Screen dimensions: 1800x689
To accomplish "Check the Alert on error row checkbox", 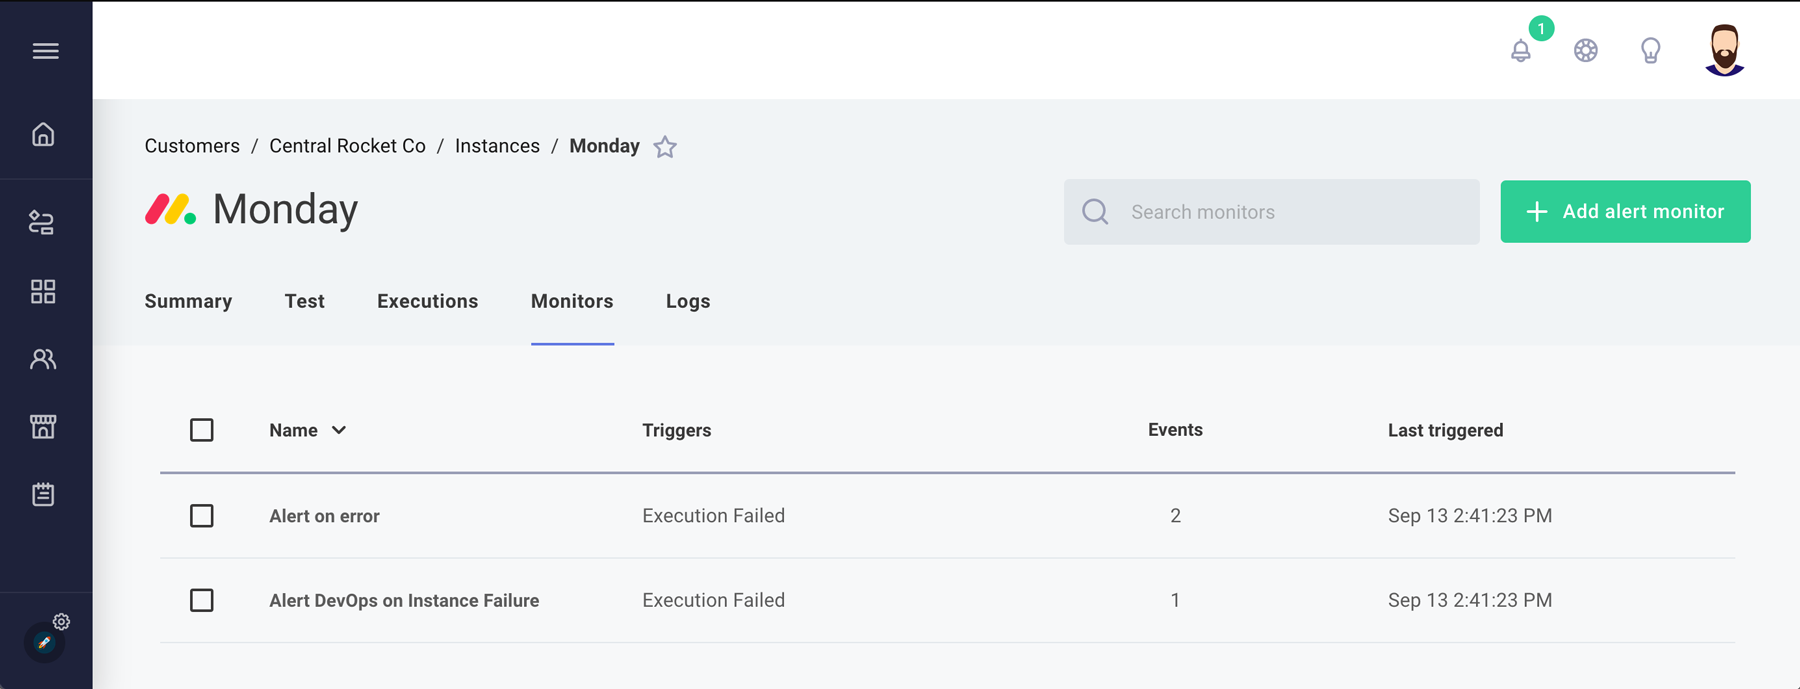I will coord(202,516).
